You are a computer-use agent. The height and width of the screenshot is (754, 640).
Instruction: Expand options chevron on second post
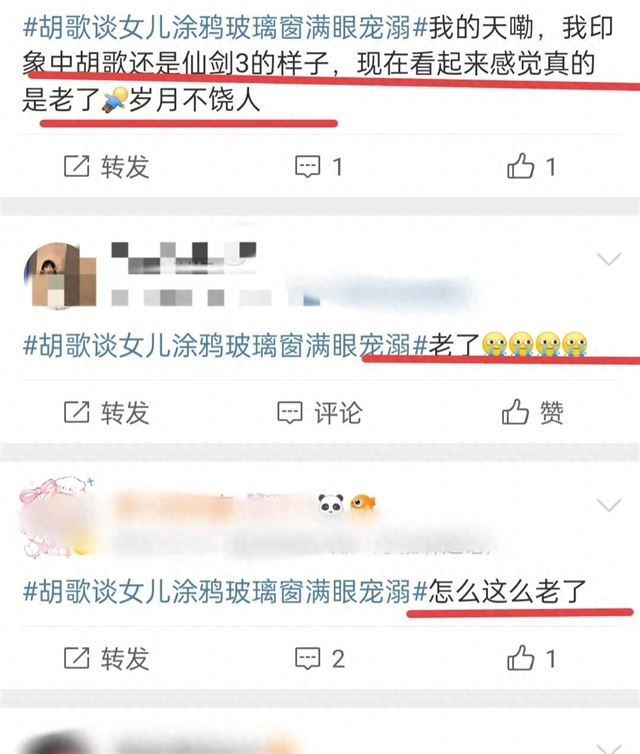609,259
